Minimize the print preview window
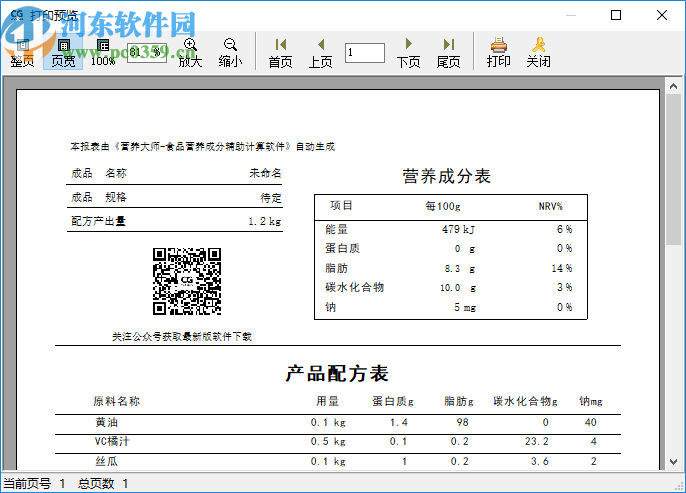Image resolution: width=686 pixels, height=493 pixels. [570, 15]
